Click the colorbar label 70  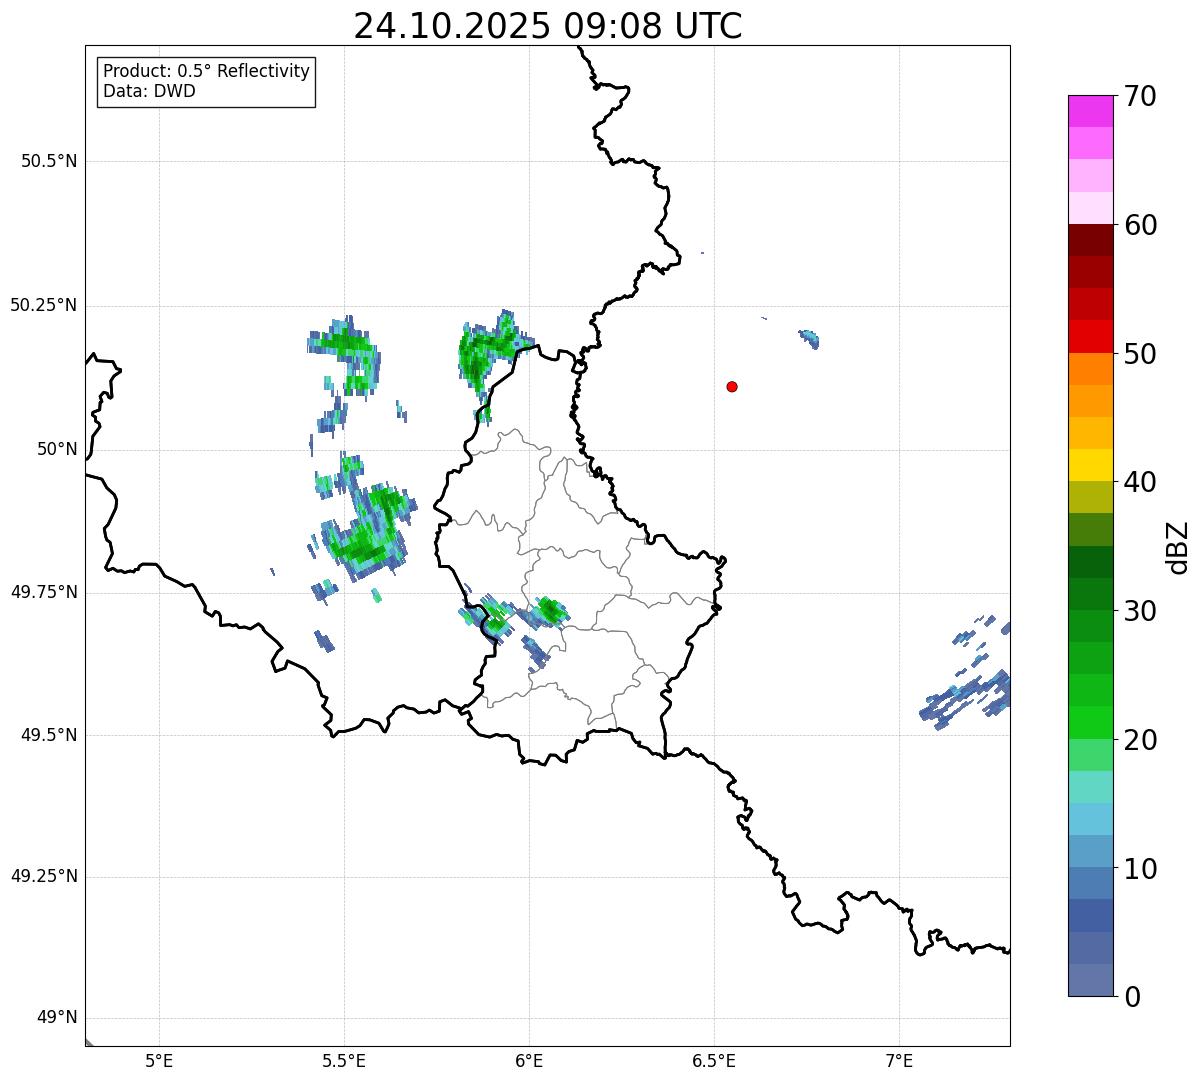(x=1141, y=96)
